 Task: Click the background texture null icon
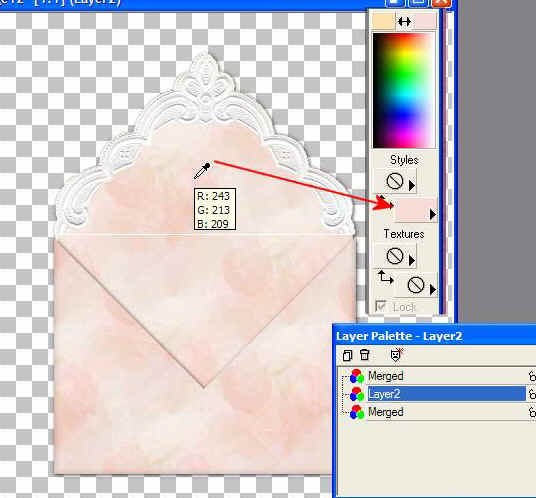tap(416, 285)
